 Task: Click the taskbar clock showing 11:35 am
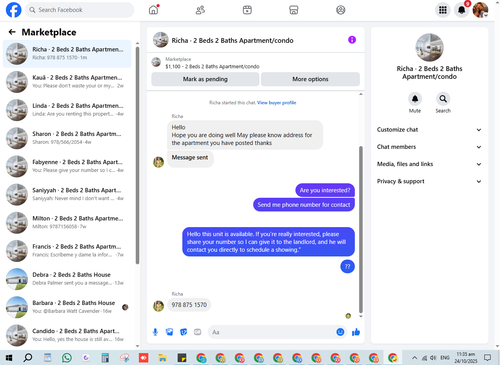coord(466,358)
